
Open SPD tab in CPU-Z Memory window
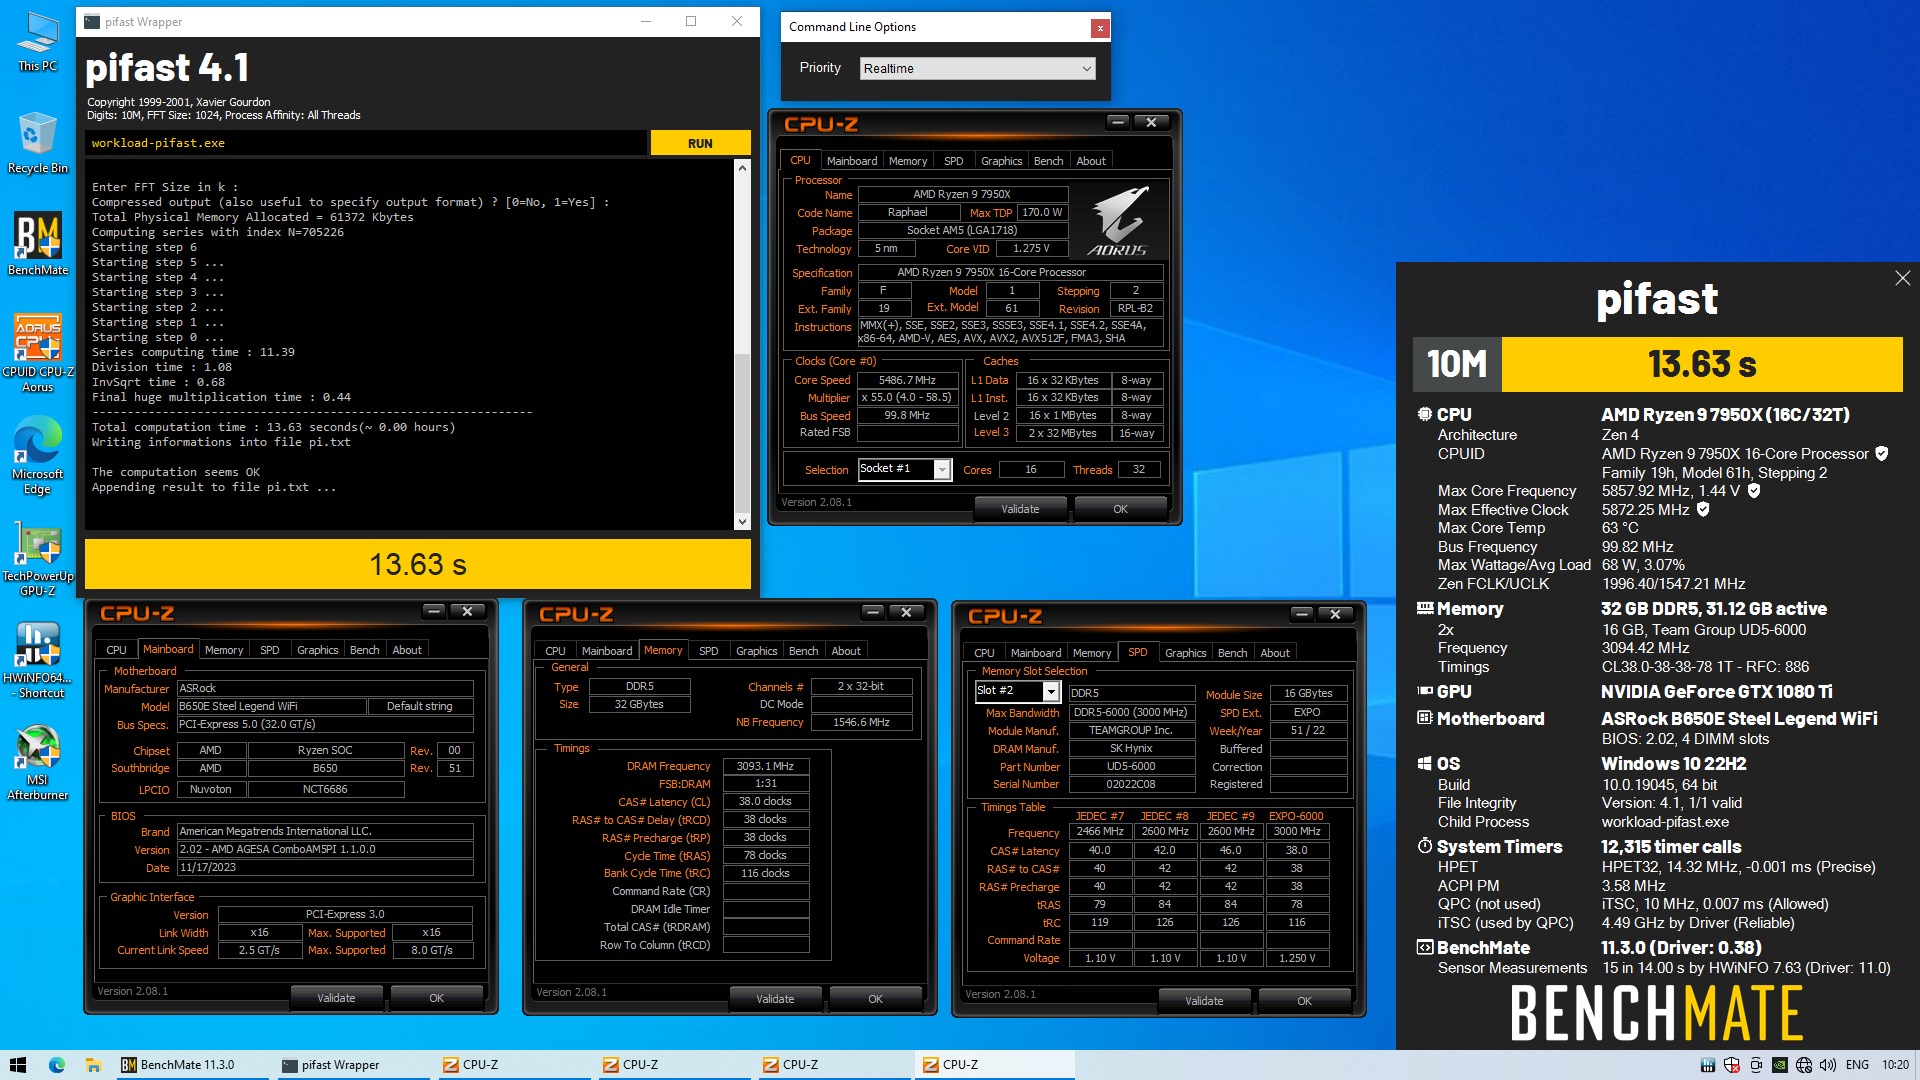pyautogui.click(x=708, y=651)
